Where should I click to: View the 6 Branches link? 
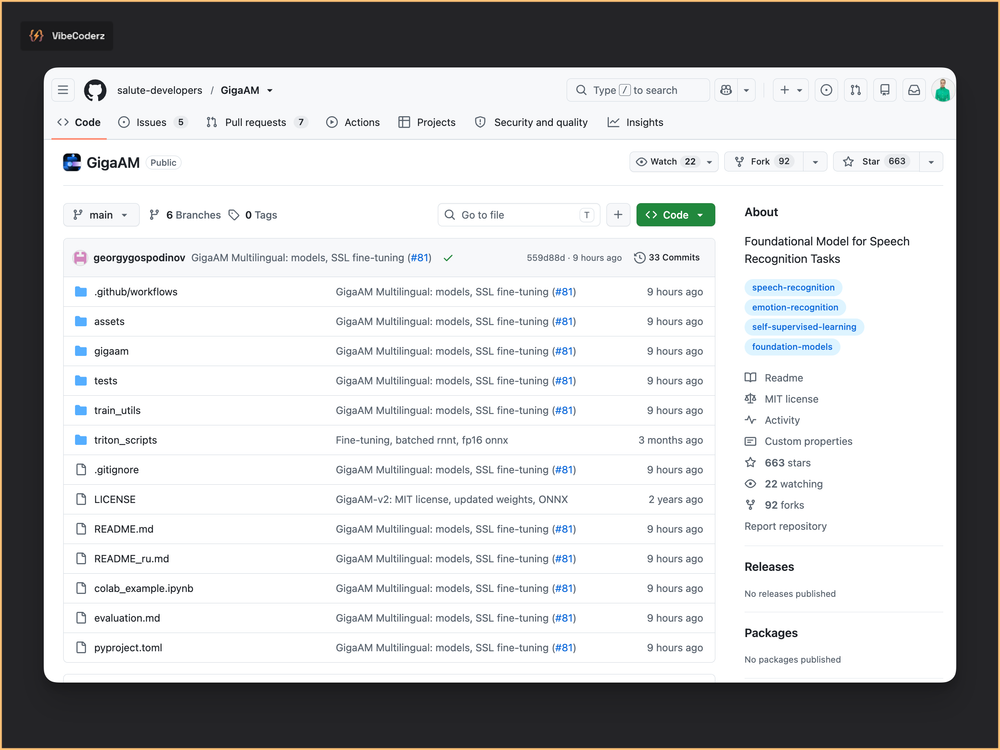click(185, 215)
